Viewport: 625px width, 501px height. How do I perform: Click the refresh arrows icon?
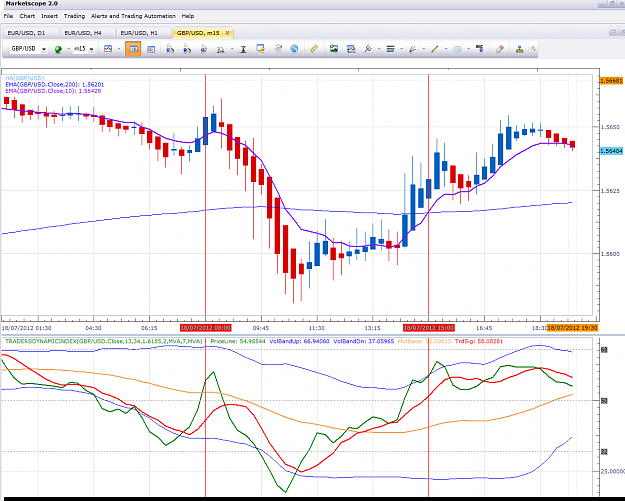tap(278, 49)
